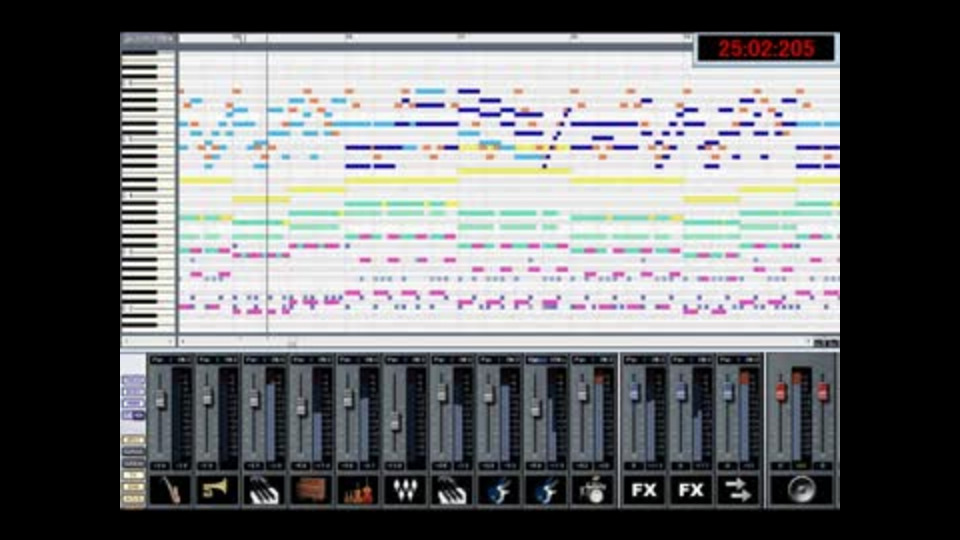The width and height of the screenshot is (960, 540).
Task: Open the second piano hands channel icon
Action: coord(452,490)
